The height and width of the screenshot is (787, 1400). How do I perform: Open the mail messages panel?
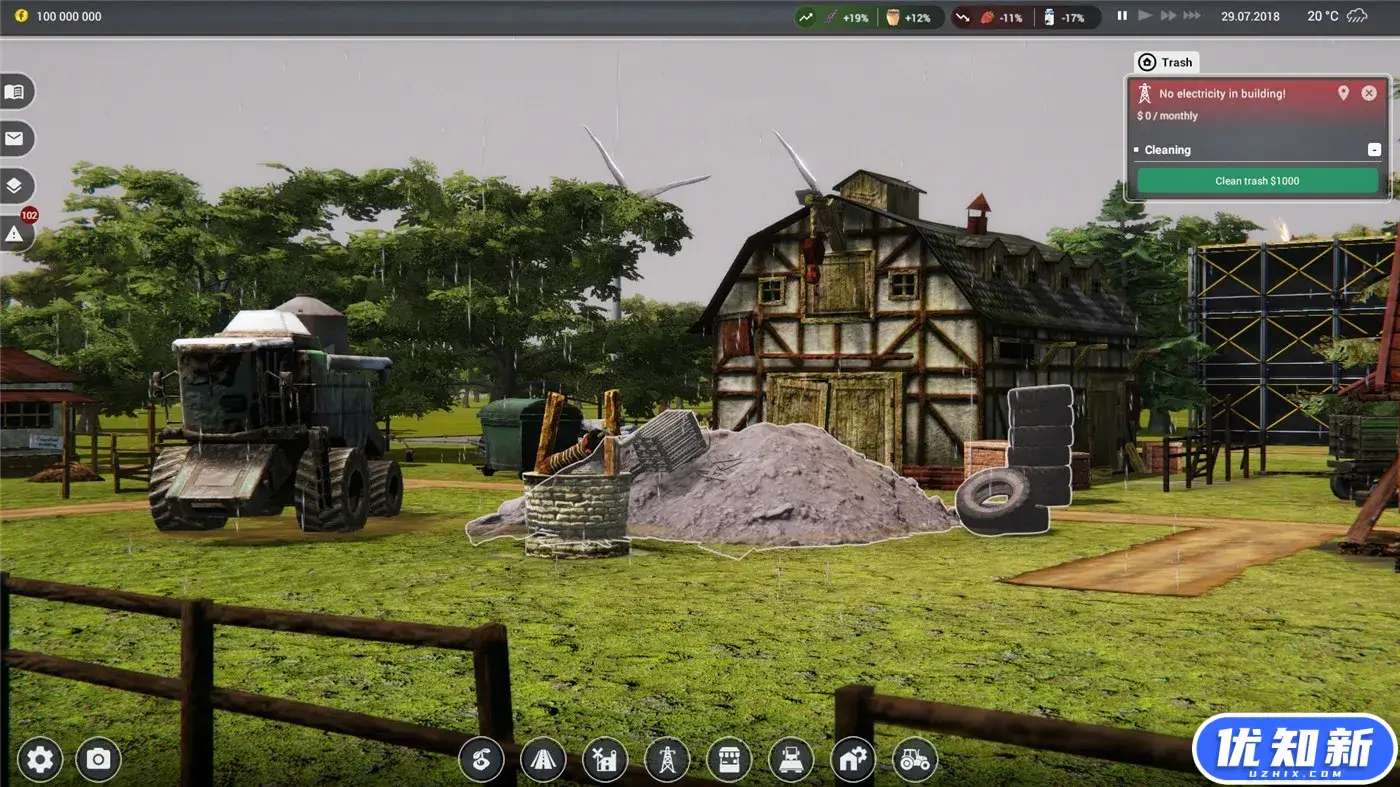[14, 138]
